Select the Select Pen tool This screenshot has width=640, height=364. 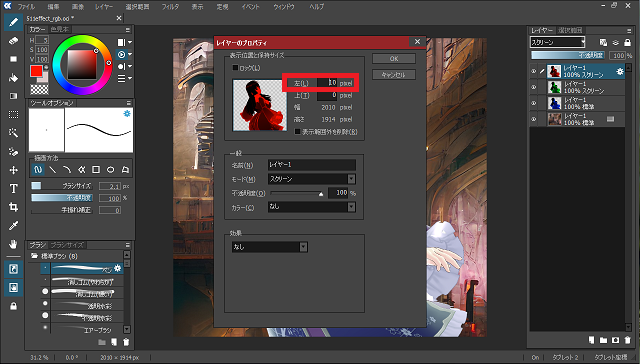click(13, 152)
